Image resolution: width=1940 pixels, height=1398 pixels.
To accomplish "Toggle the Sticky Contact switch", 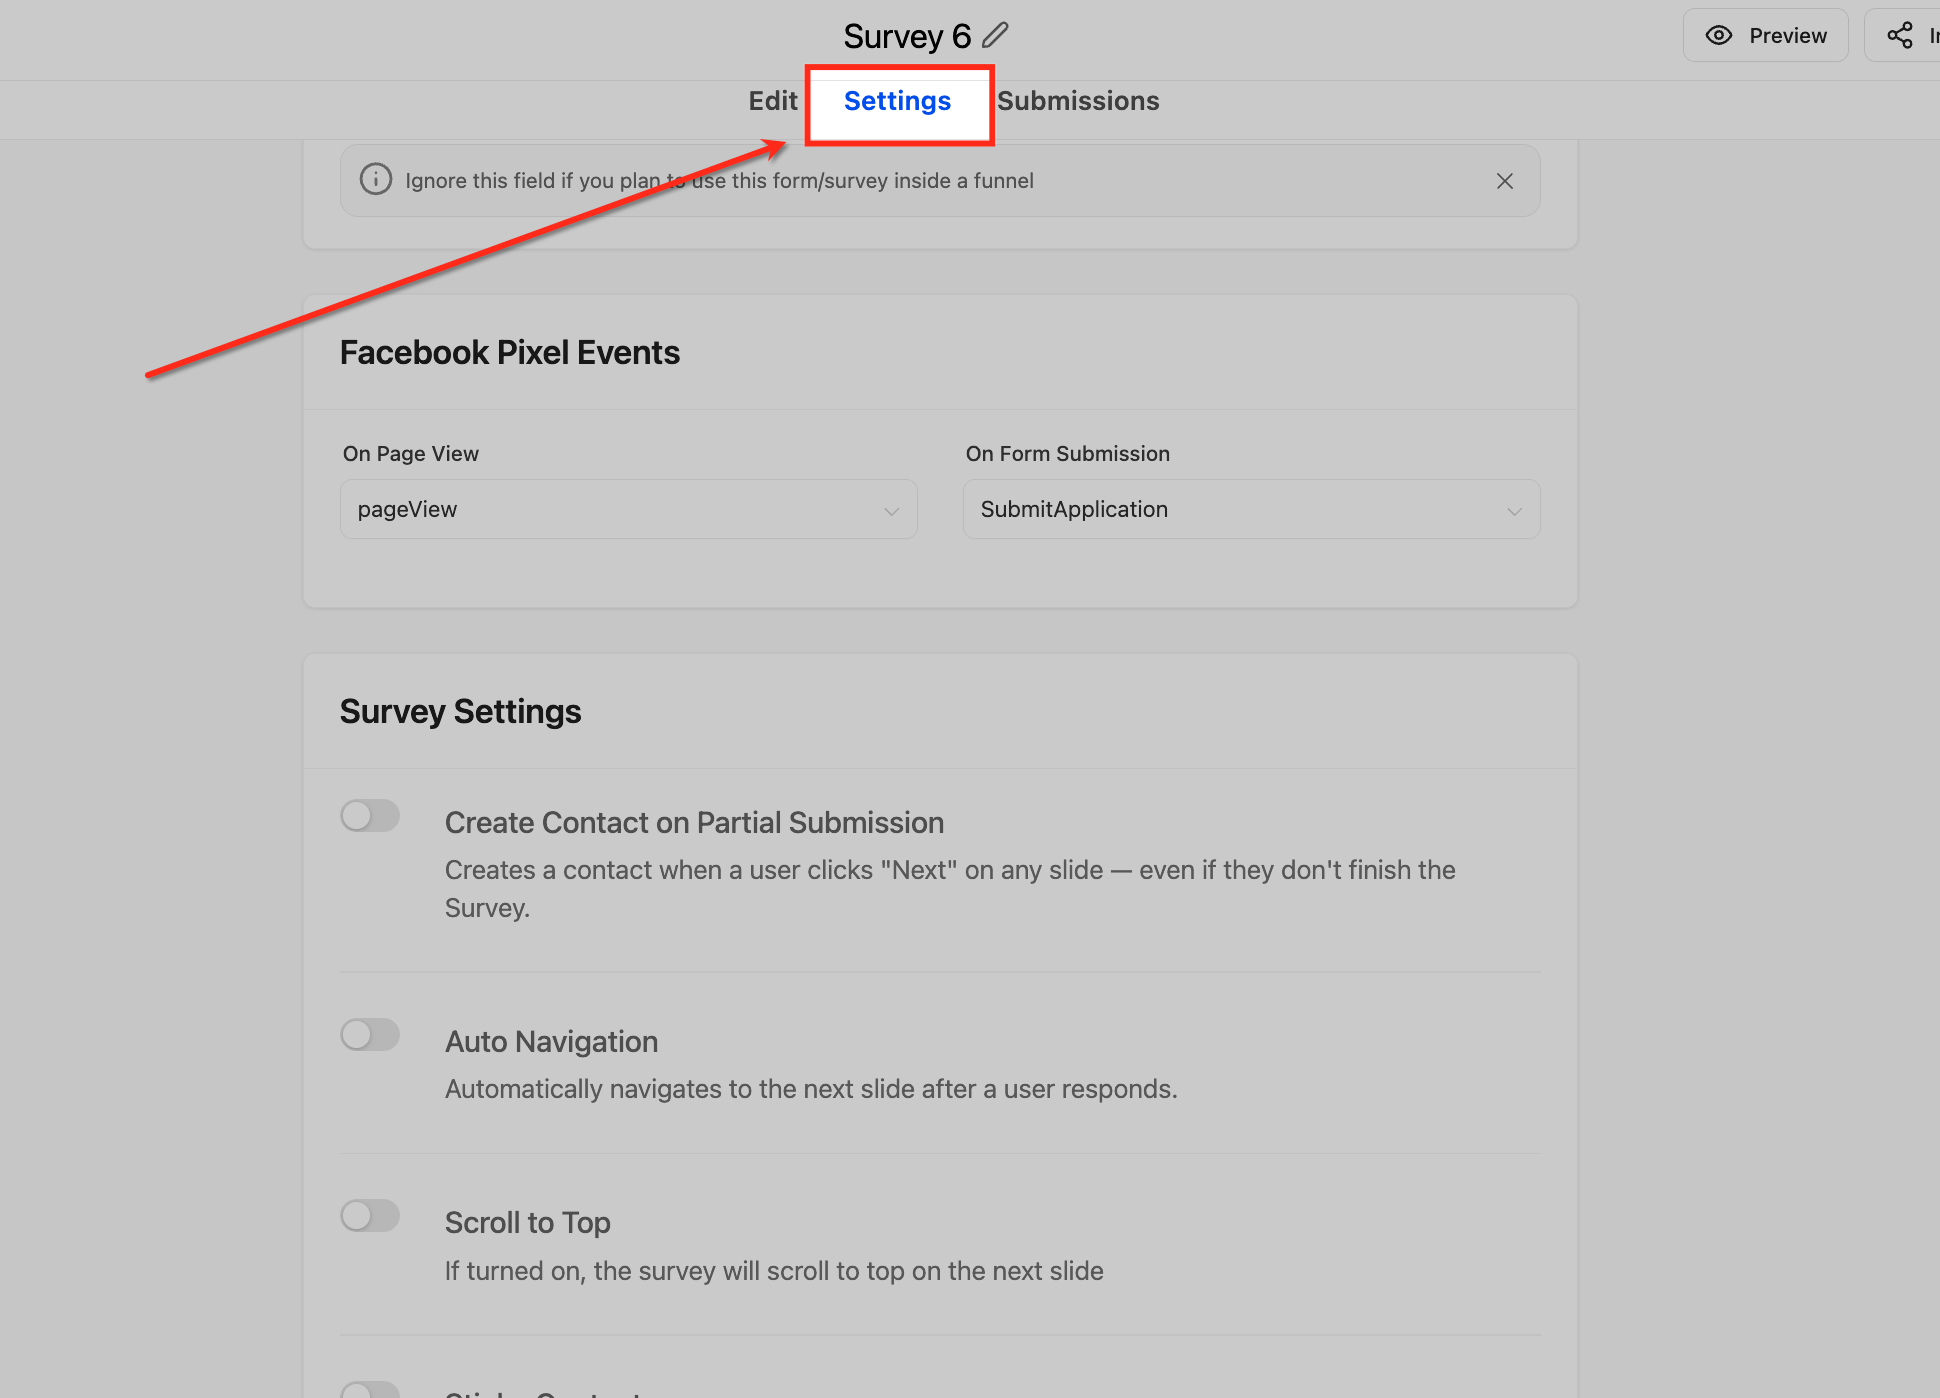I will (x=370, y=1390).
